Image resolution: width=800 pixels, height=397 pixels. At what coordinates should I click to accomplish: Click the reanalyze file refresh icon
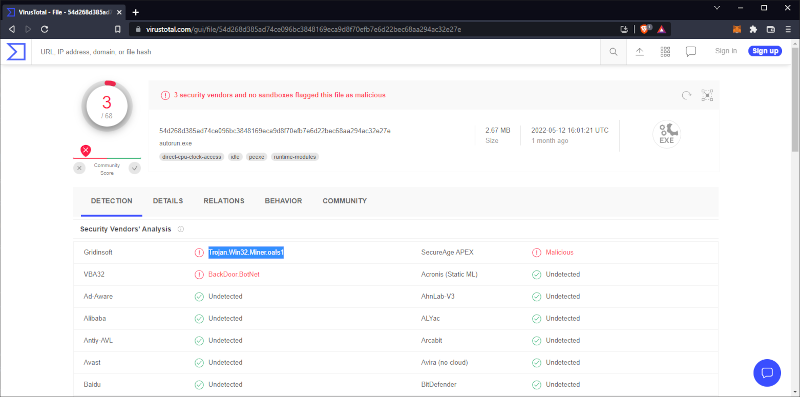click(687, 95)
